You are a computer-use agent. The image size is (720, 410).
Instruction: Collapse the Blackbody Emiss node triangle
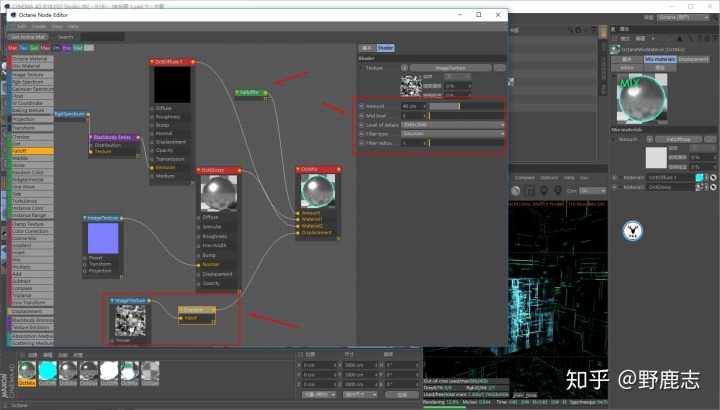pyautogui.click(x=91, y=137)
